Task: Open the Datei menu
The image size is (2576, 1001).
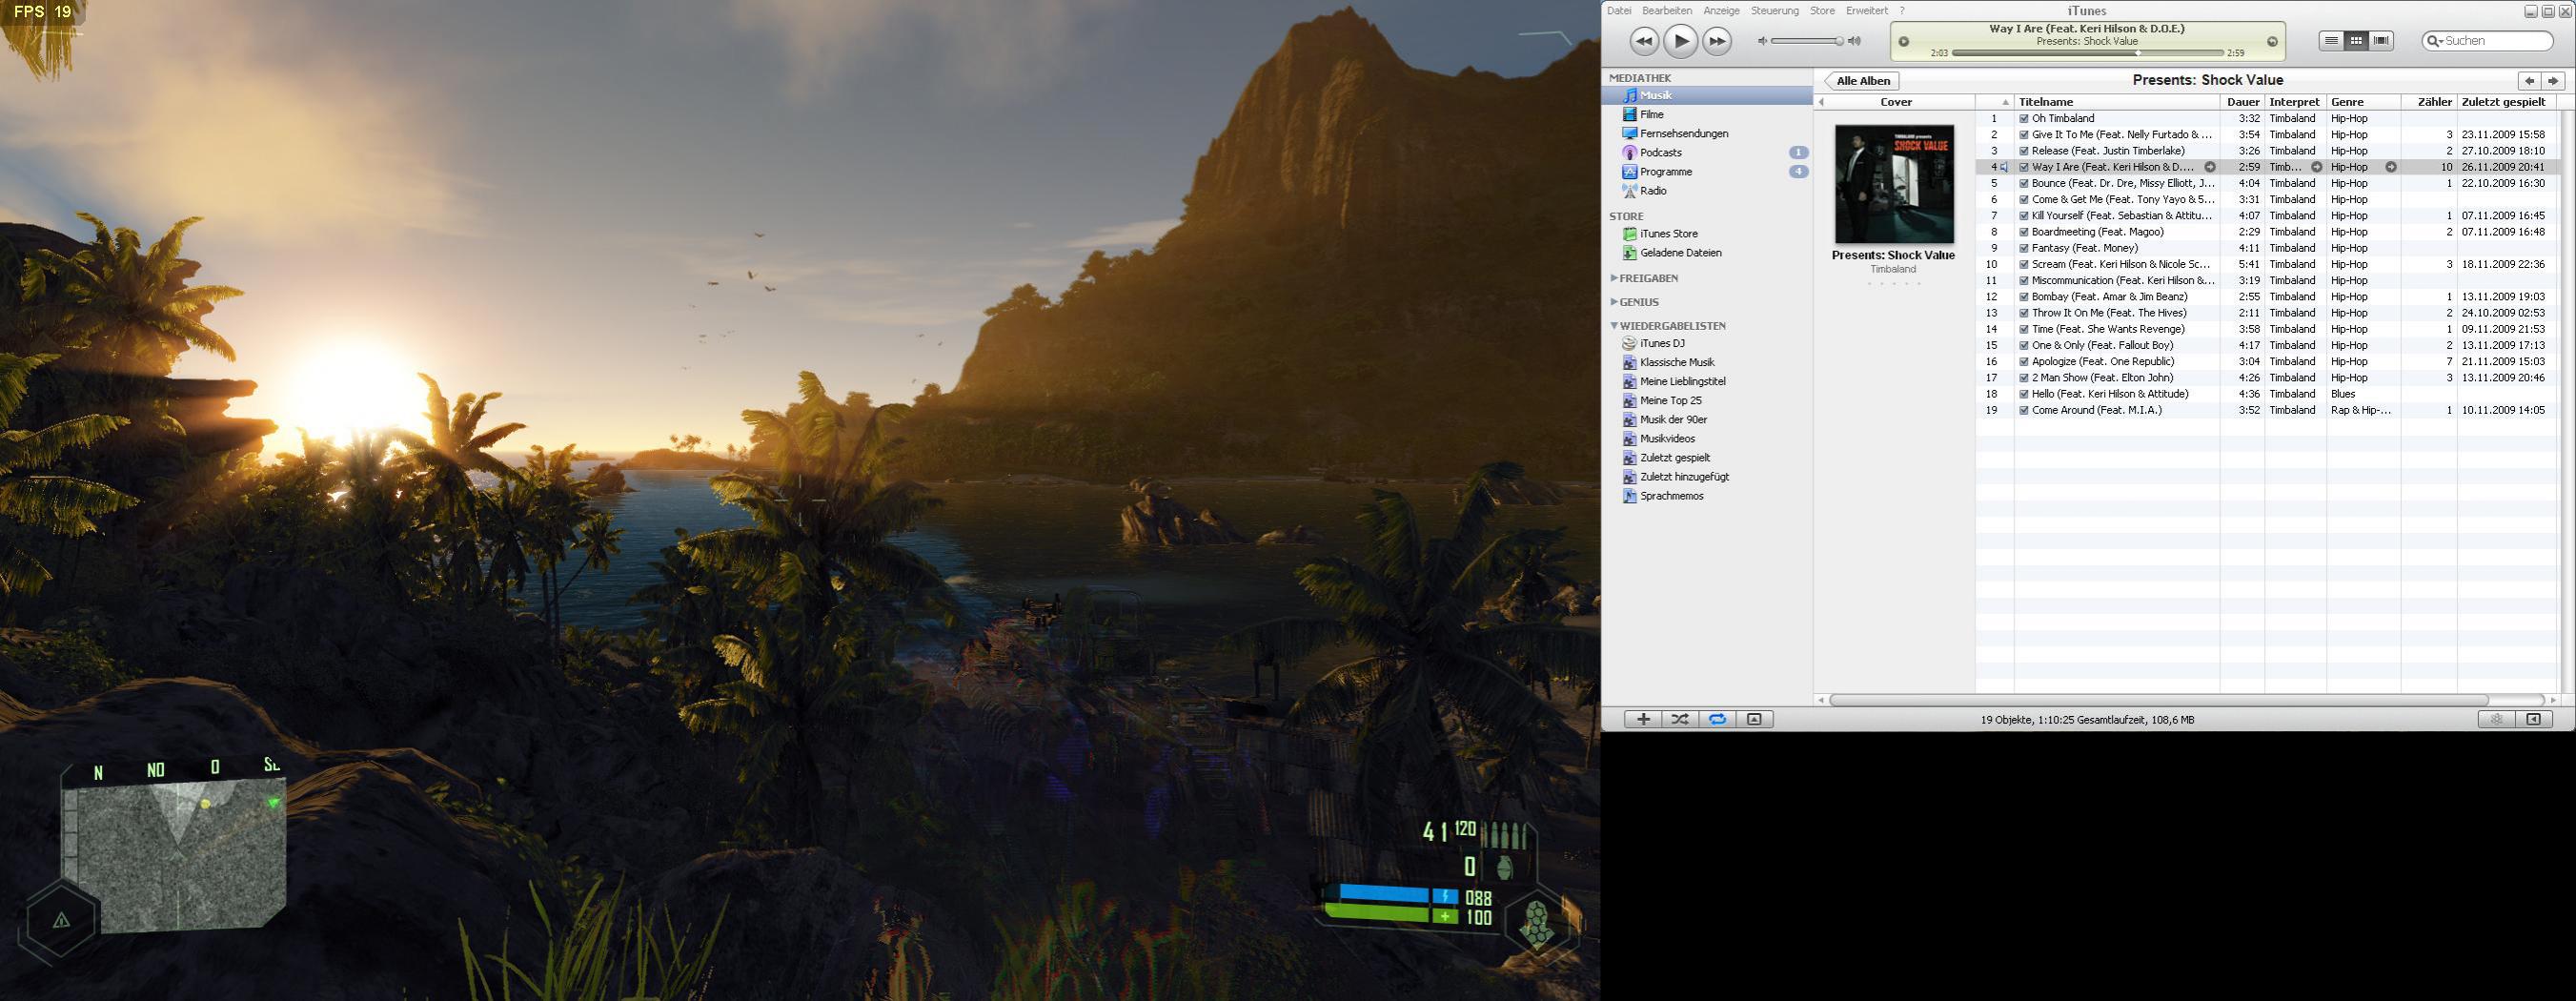Action: [x=1618, y=11]
